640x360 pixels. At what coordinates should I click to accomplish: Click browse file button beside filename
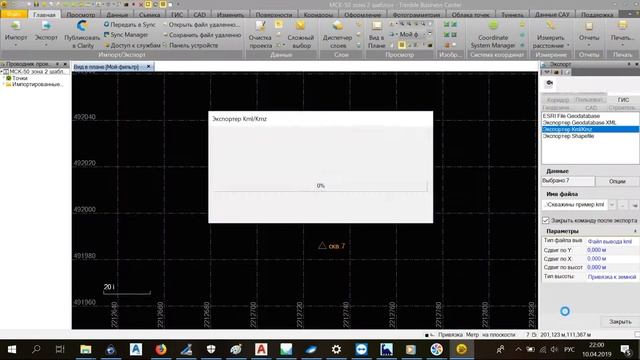622,204
